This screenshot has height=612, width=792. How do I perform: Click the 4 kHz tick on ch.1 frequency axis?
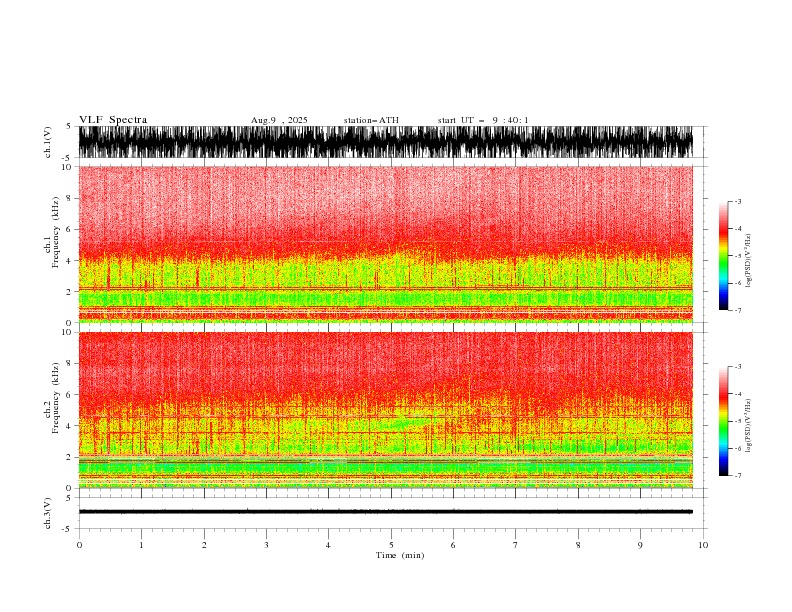[69, 261]
